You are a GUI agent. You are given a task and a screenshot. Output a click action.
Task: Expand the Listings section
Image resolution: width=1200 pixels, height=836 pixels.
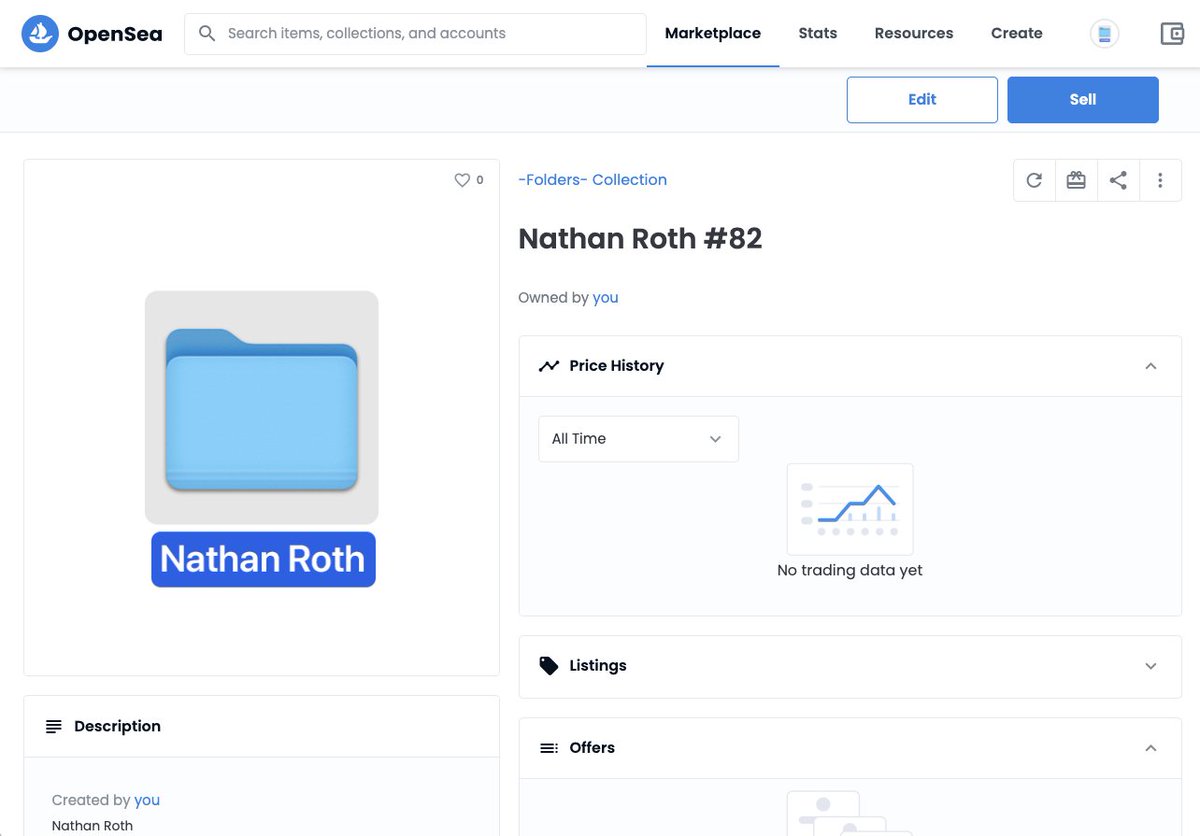[1151, 666]
